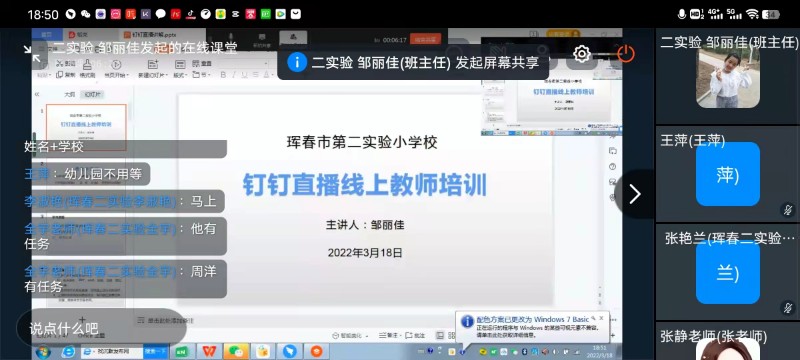Select slide 1 thumbnail in WPS panel
The height and width of the screenshot is (360, 800).
tap(86, 127)
